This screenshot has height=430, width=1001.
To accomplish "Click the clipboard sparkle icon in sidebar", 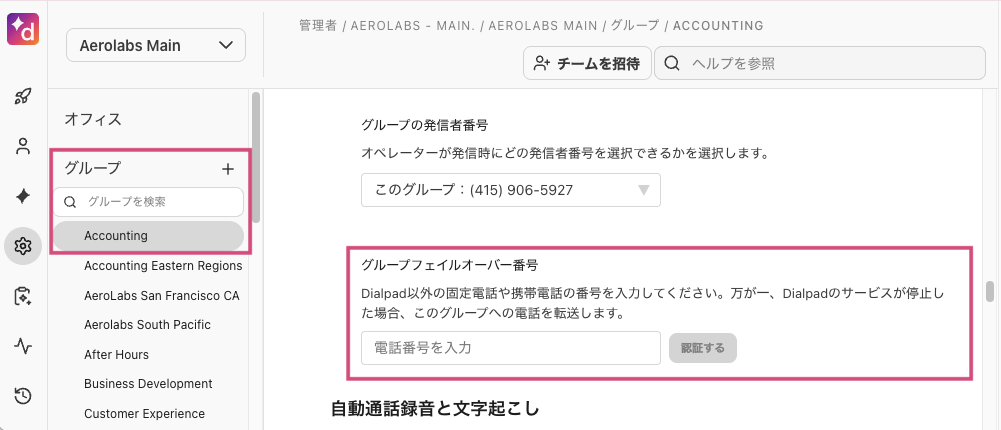I will tap(23, 296).
